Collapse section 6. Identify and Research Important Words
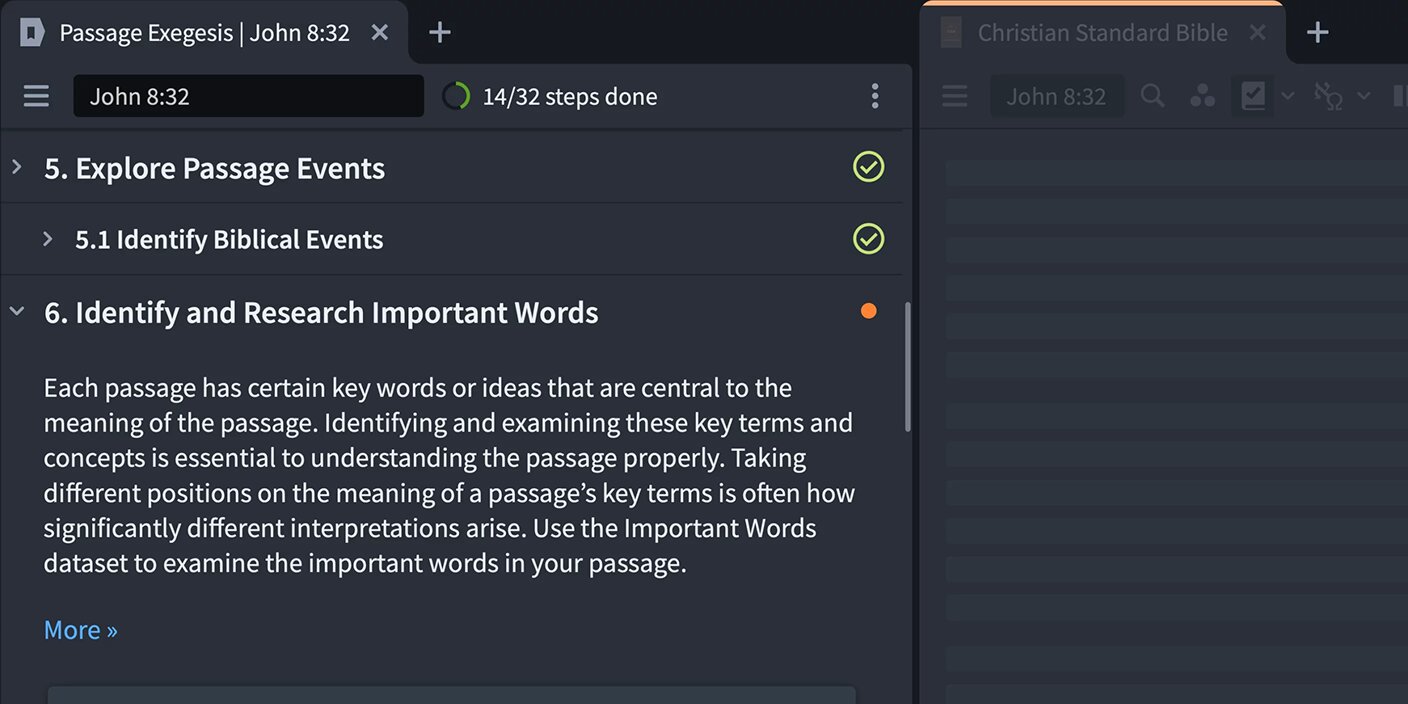1408x704 pixels. pos(17,312)
